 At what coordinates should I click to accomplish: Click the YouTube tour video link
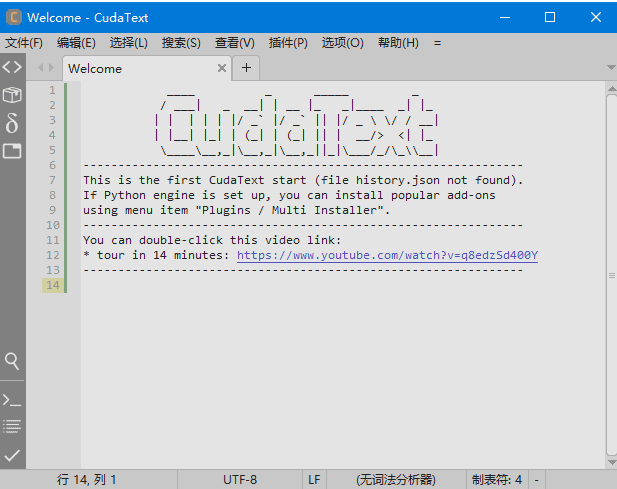387,255
